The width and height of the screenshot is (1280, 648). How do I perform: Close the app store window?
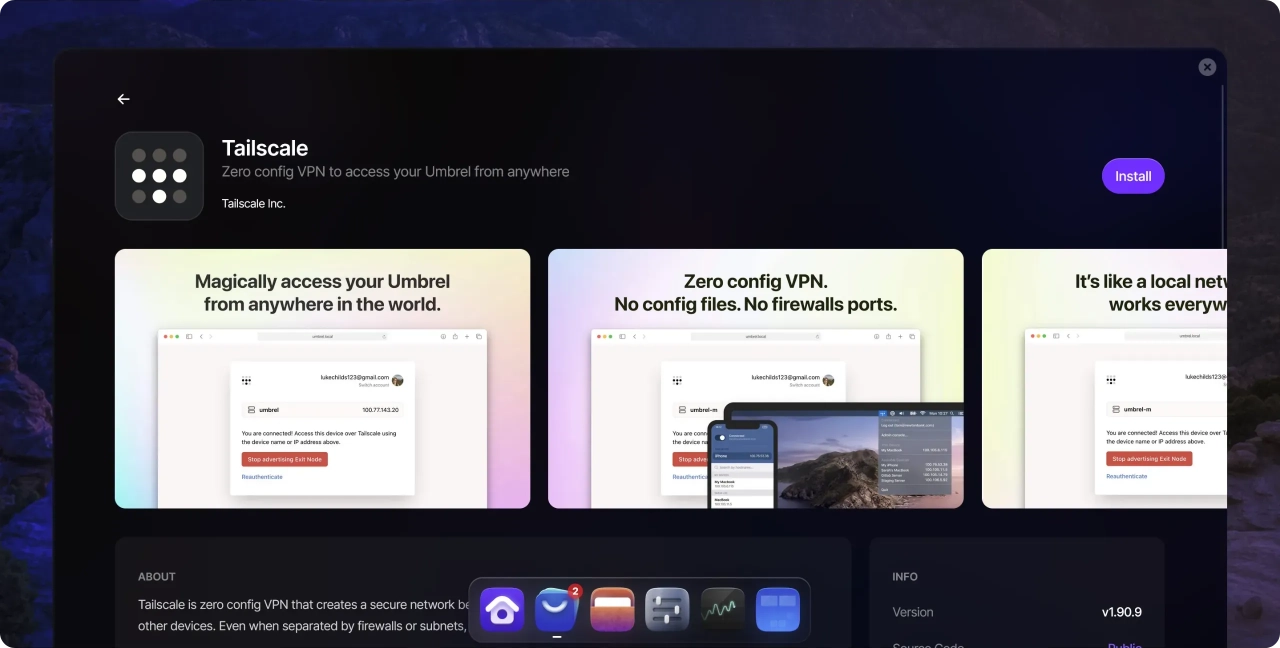coord(1207,67)
